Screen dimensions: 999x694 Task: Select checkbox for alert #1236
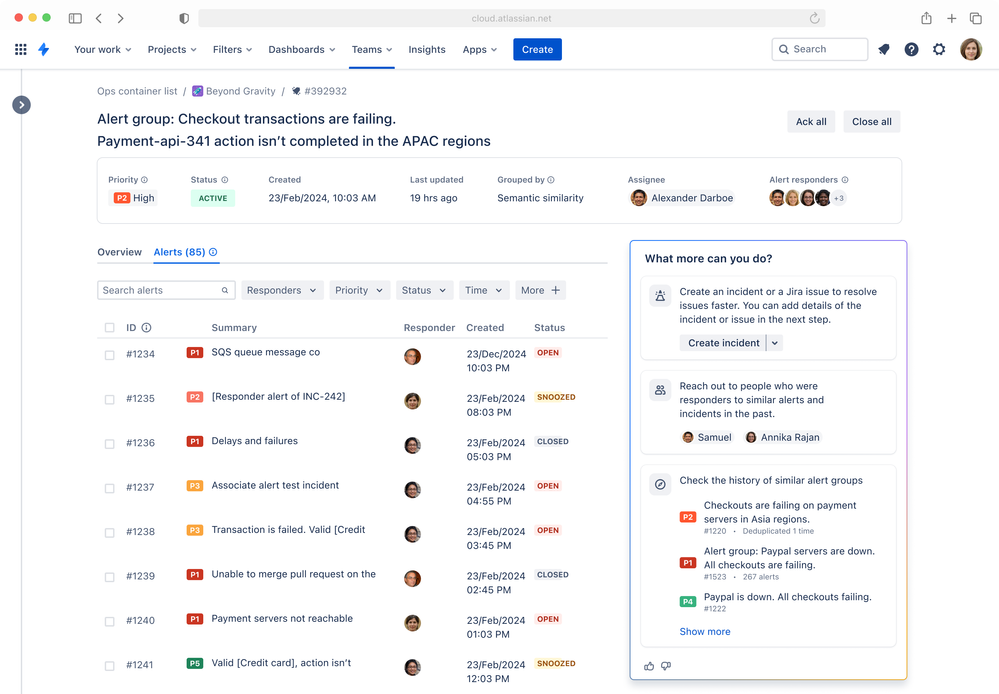point(110,444)
